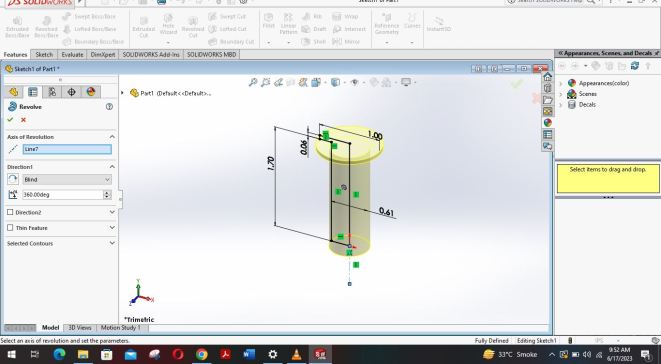Select the 3D Views bottom tab
This screenshot has width=661, height=364.
(x=80, y=328)
